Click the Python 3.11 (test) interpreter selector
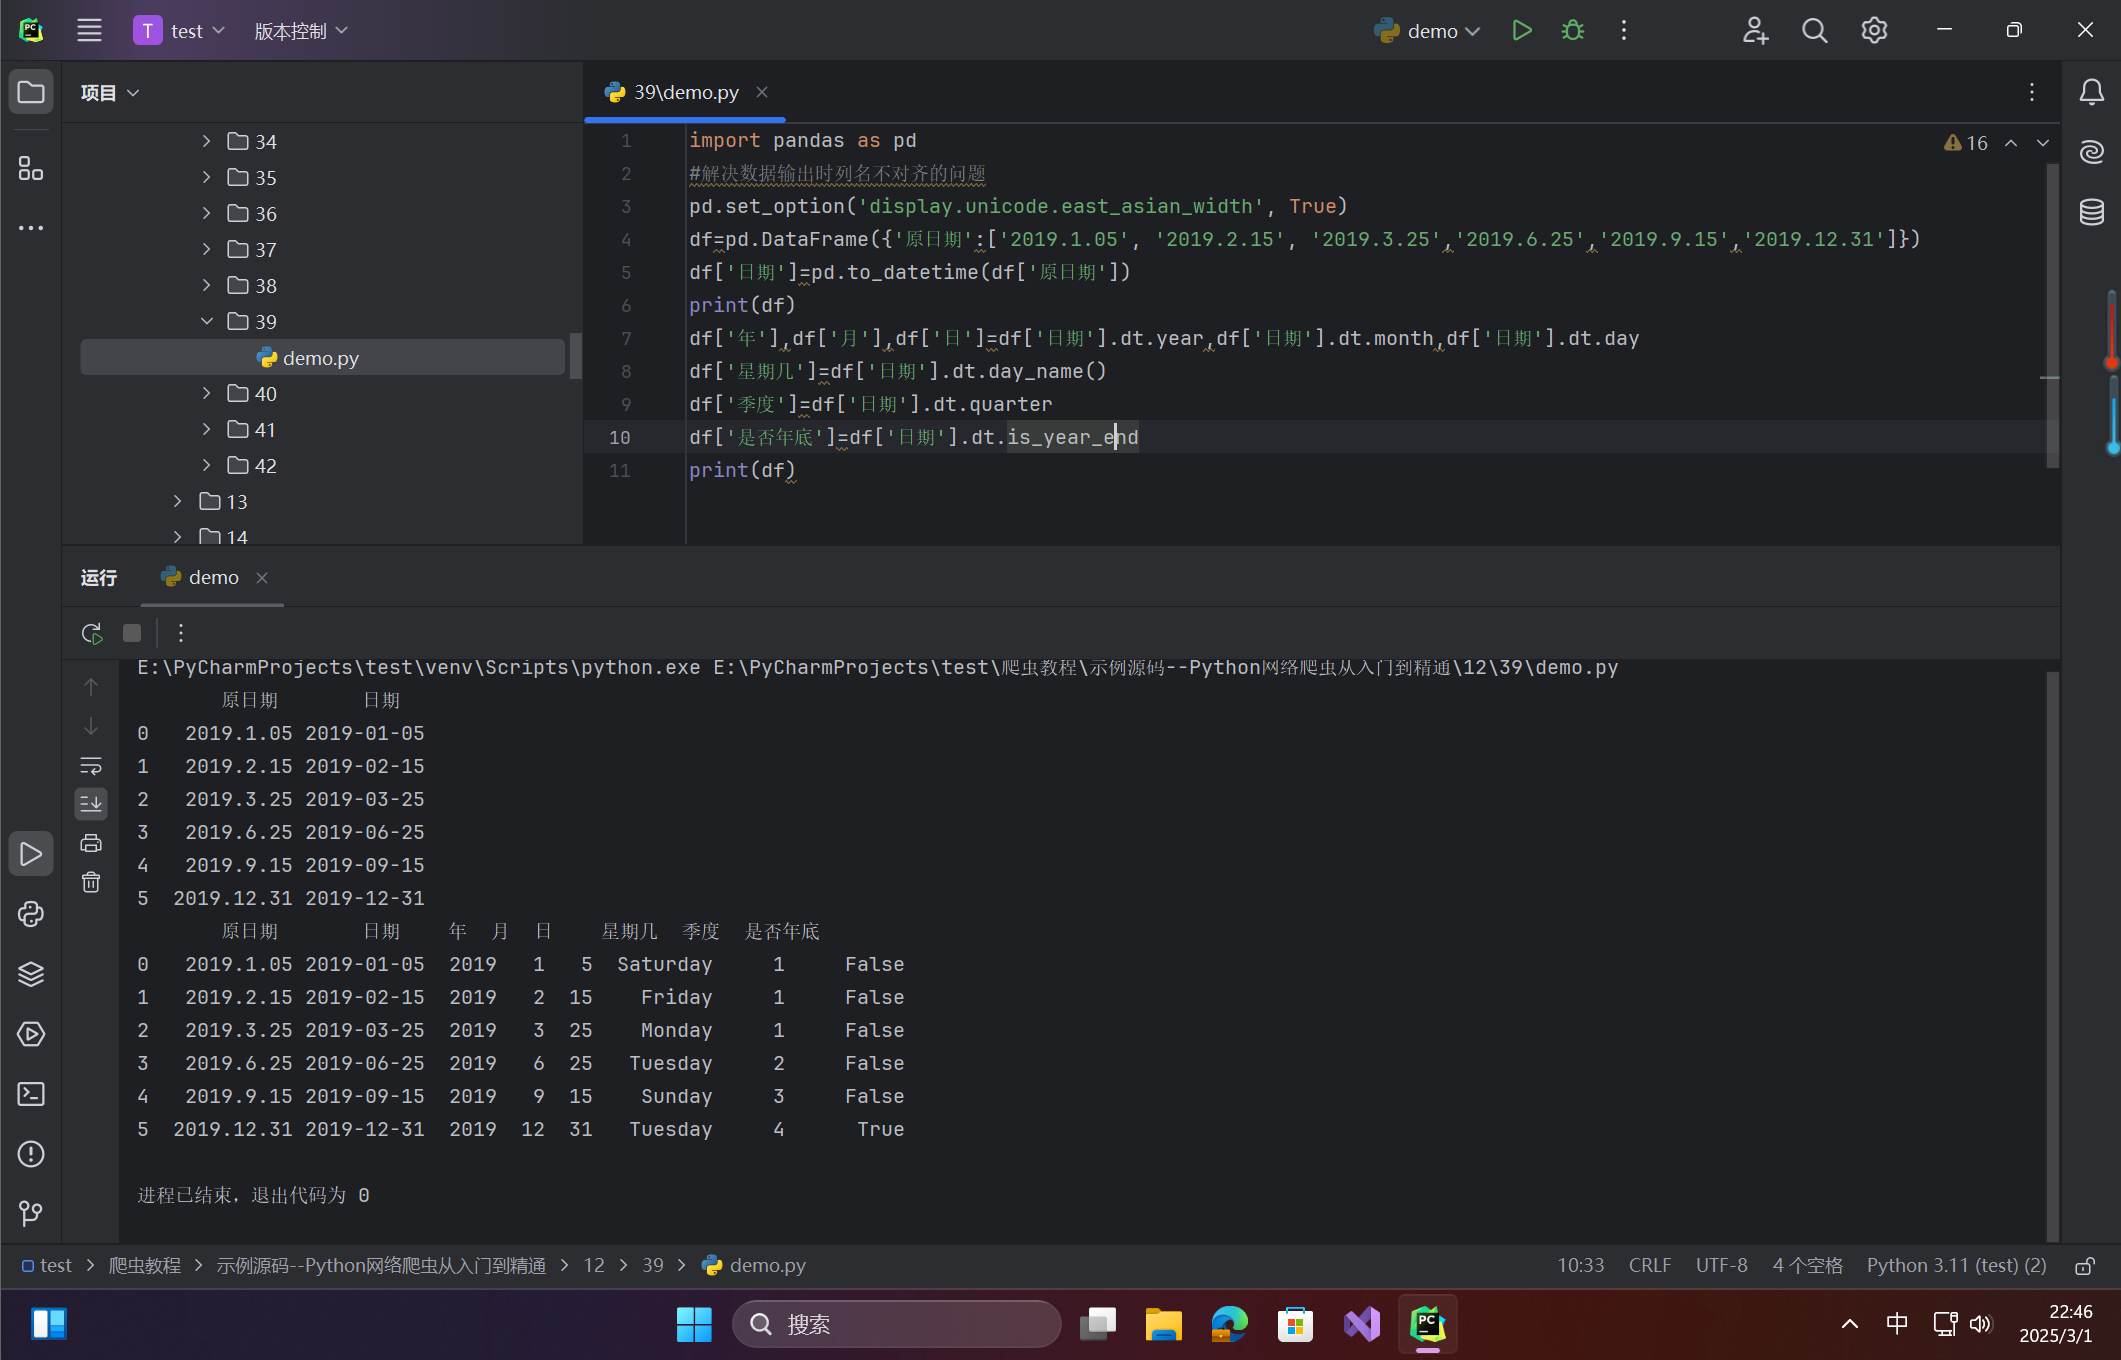Image resolution: width=2121 pixels, height=1360 pixels. tap(1956, 1266)
